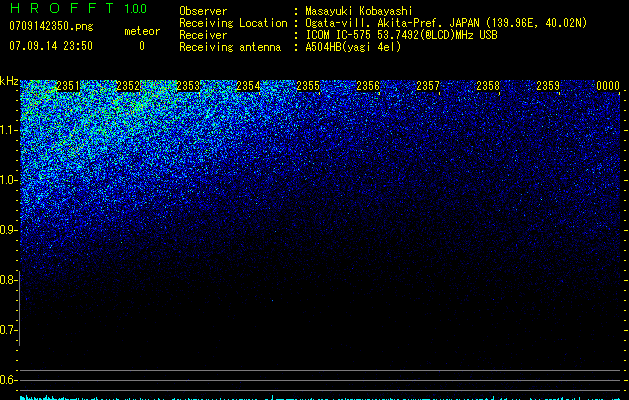Click the Receiving antenna field label
The image size is (629, 400).
[230, 47]
